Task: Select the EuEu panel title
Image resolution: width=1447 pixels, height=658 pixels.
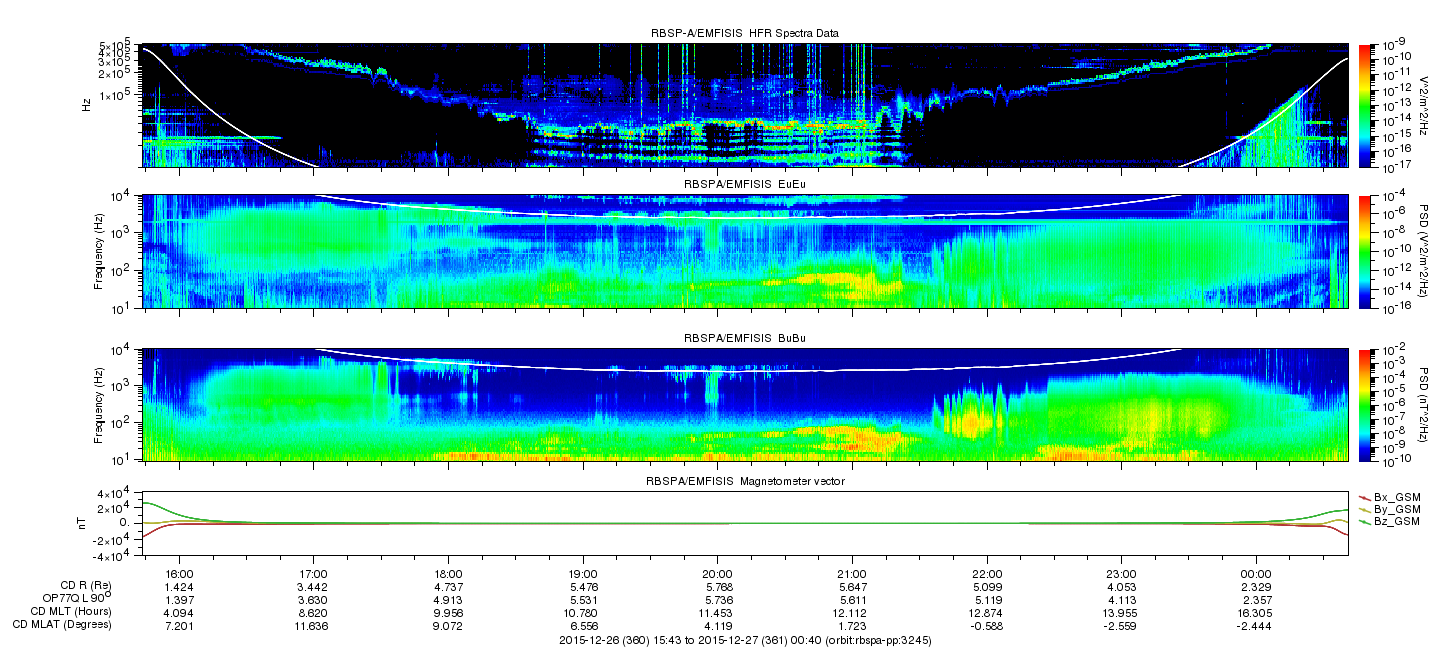Action: (744, 185)
